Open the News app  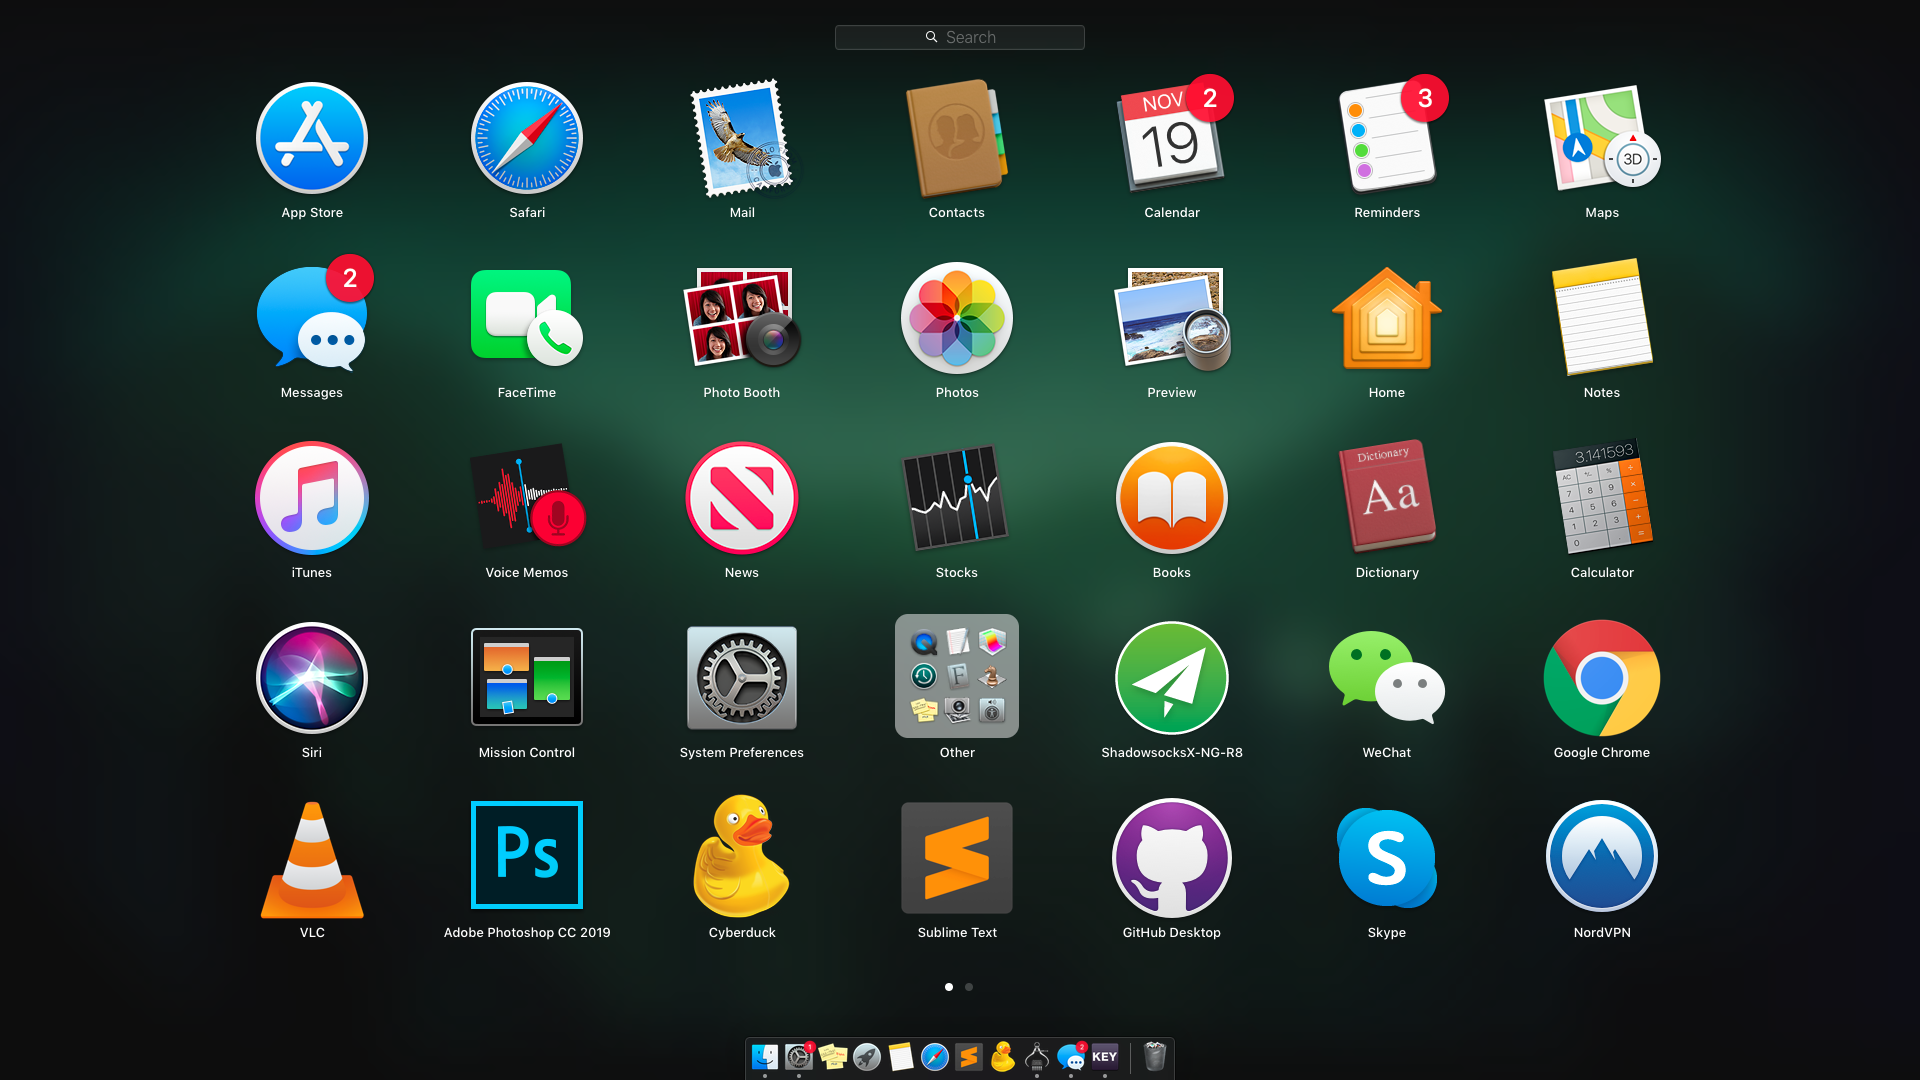pyautogui.click(x=742, y=498)
